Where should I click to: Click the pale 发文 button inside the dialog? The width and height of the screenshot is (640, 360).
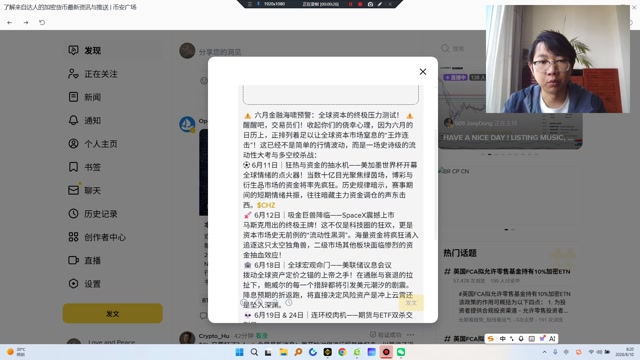[x=411, y=303]
